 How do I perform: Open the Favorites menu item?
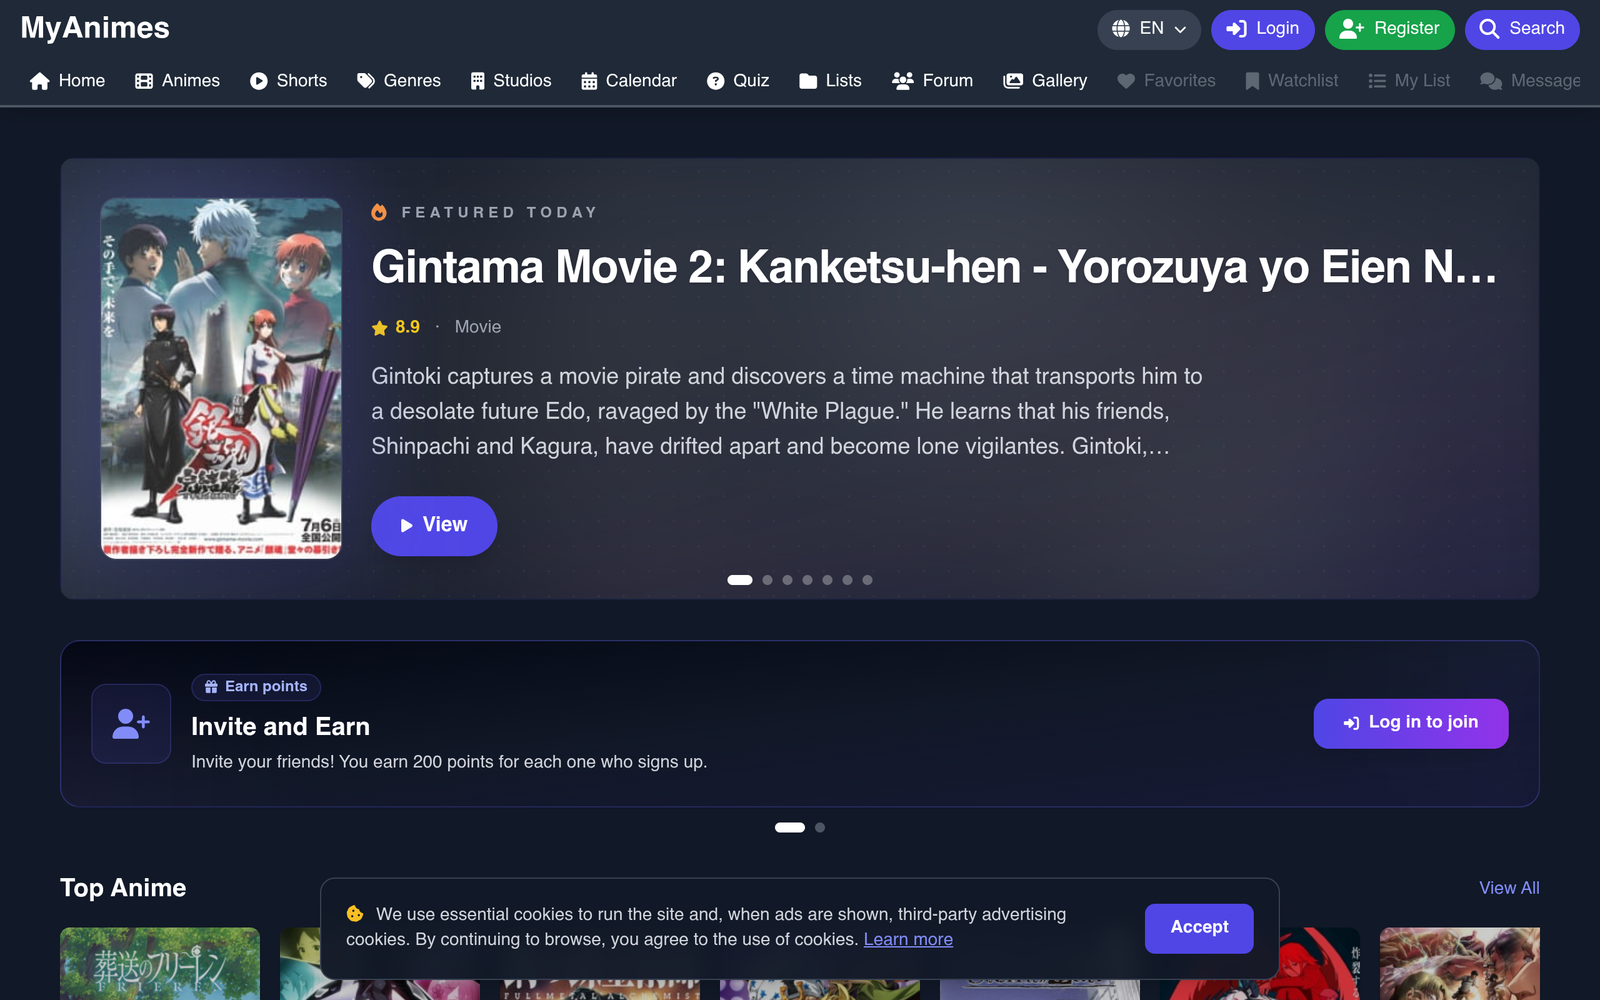coord(1166,81)
